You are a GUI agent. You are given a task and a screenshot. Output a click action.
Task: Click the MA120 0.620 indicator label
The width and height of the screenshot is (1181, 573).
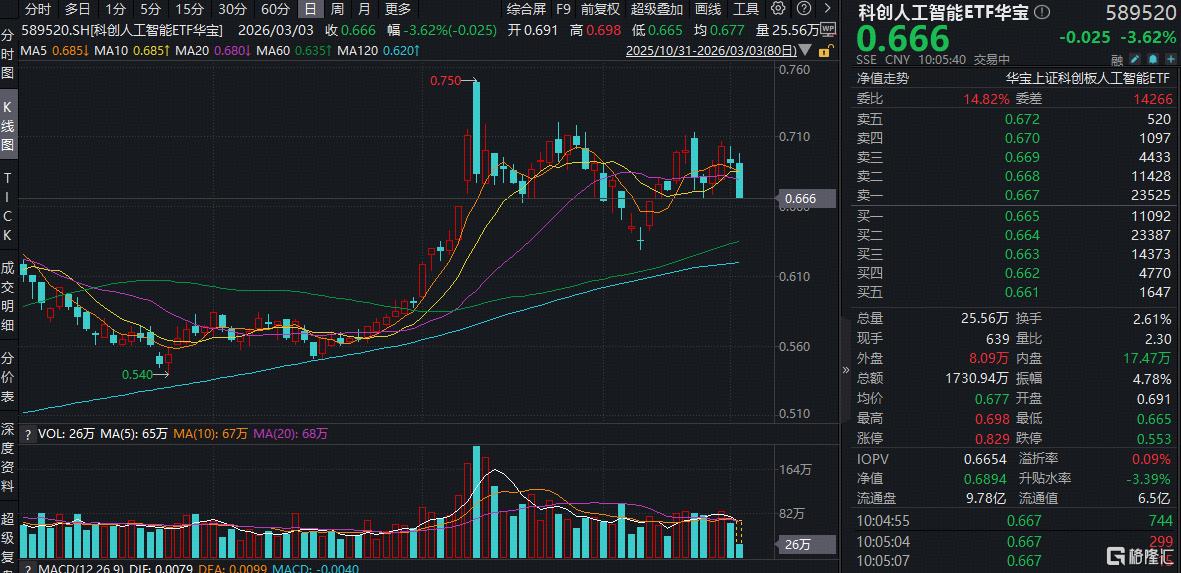[x=379, y=51]
